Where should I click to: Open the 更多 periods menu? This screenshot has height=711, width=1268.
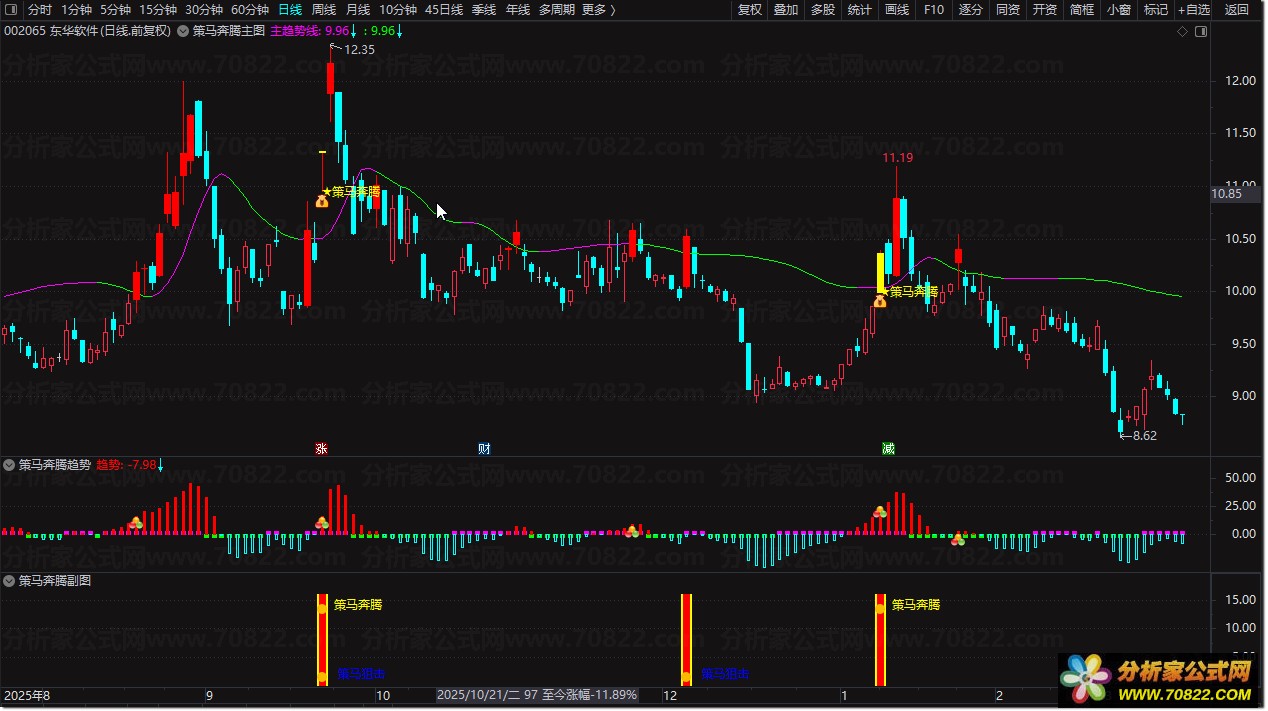598,10
